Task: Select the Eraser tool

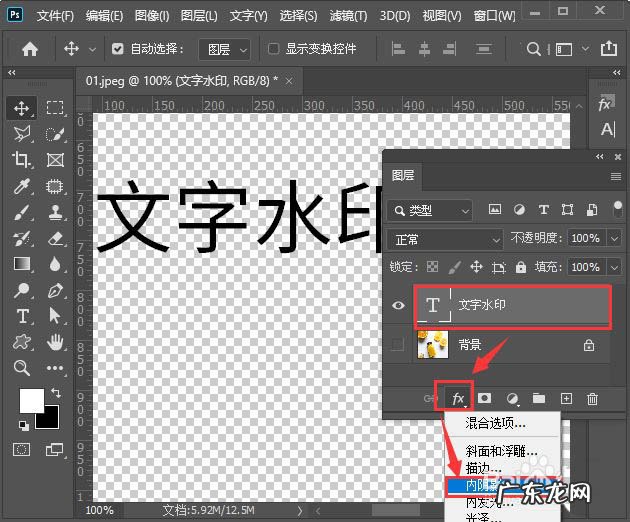Action: [55, 238]
